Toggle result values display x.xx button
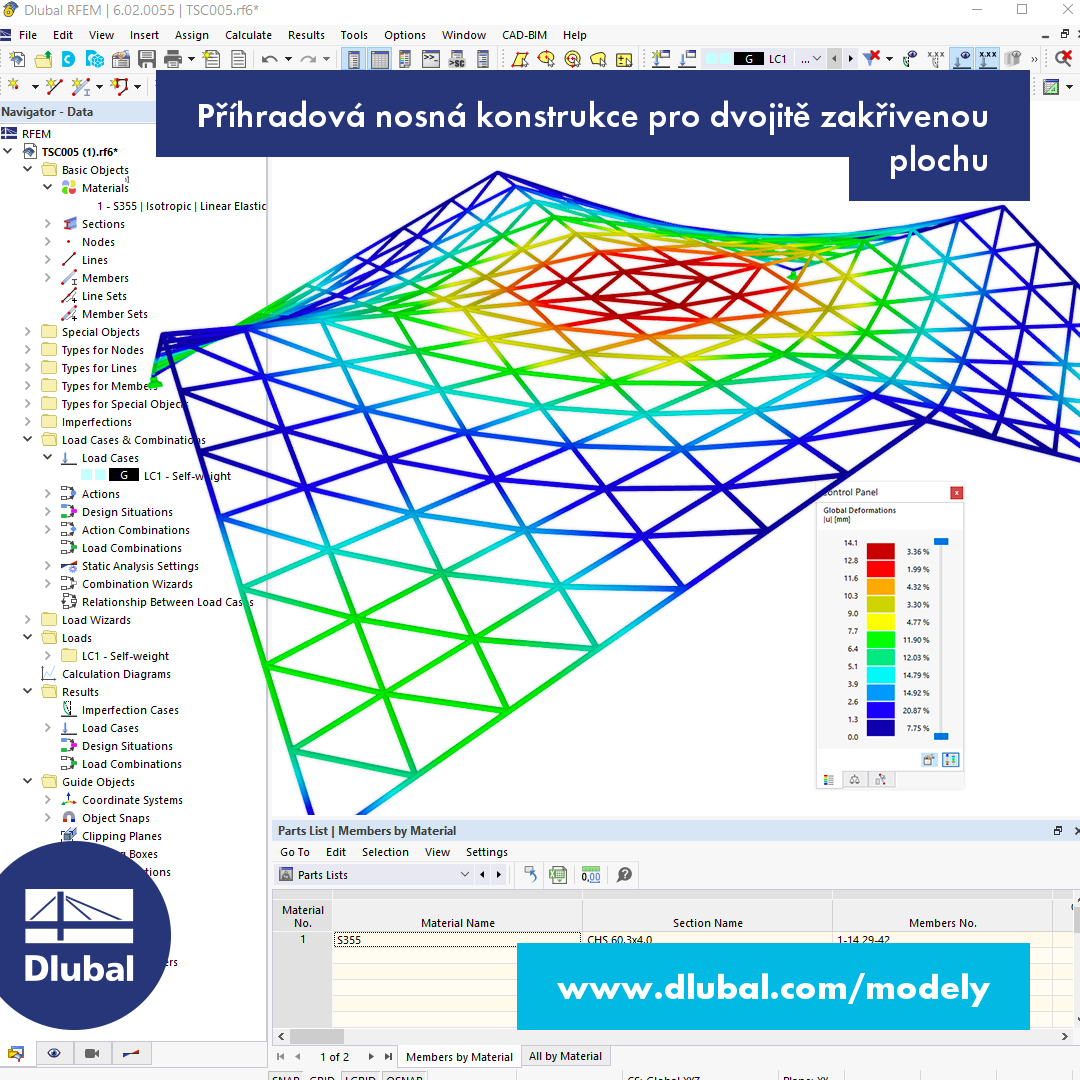Viewport: 1080px width, 1080px height. click(x=988, y=59)
